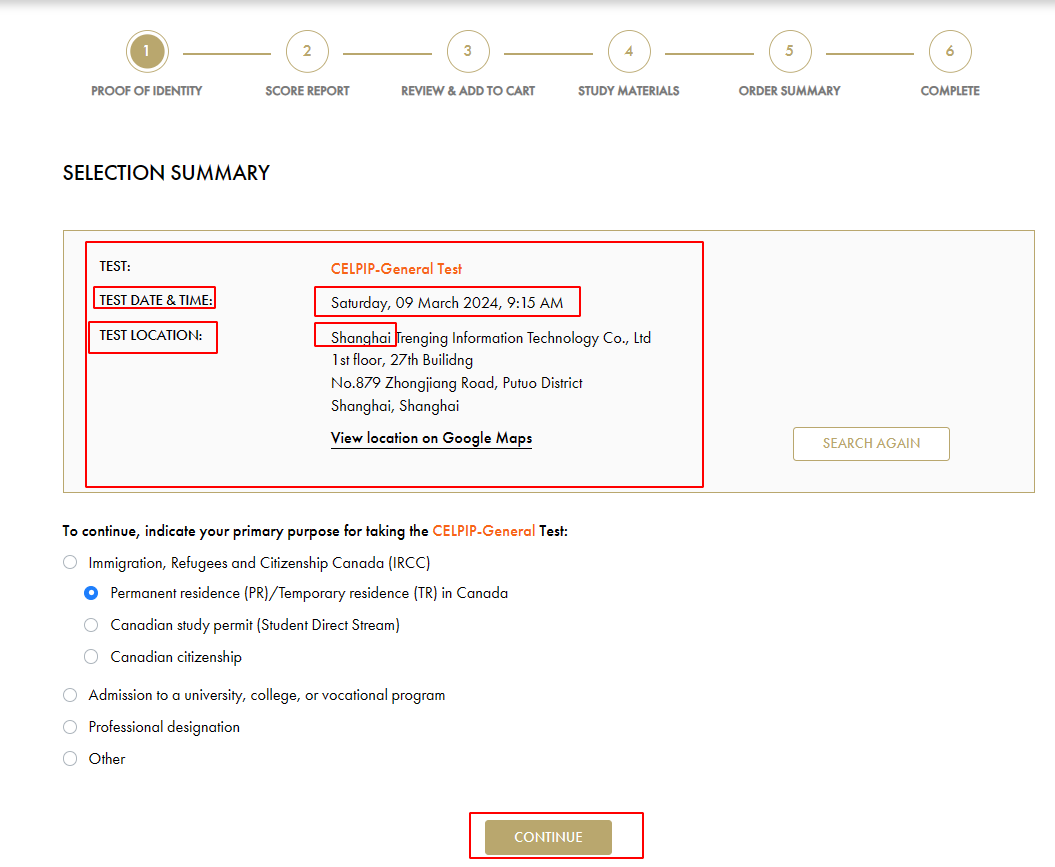1055x867 pixels.
Task: Click the 1st floor, 27th Builidng address line
Action: 402,361
